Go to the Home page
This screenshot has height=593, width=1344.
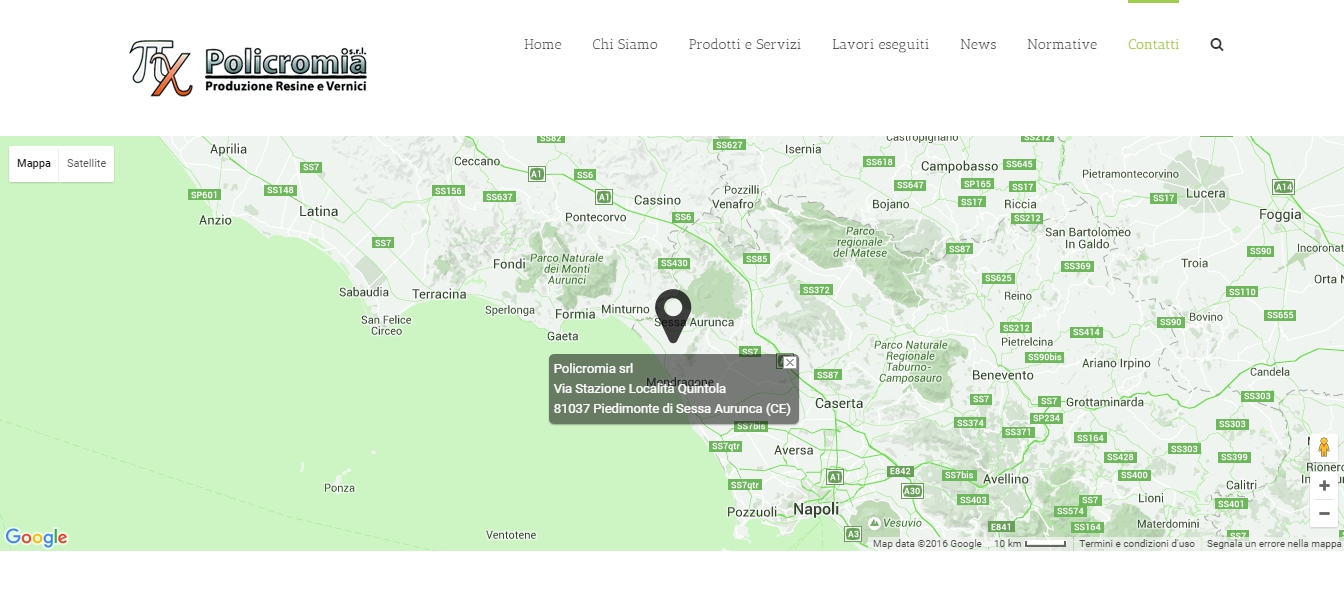(x=542, y=44)
